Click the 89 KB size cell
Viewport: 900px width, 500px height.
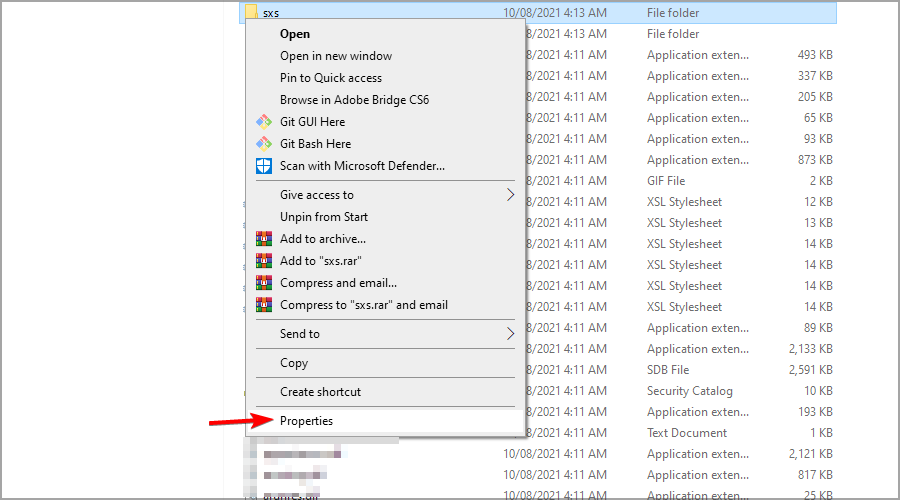coord(818,328)
